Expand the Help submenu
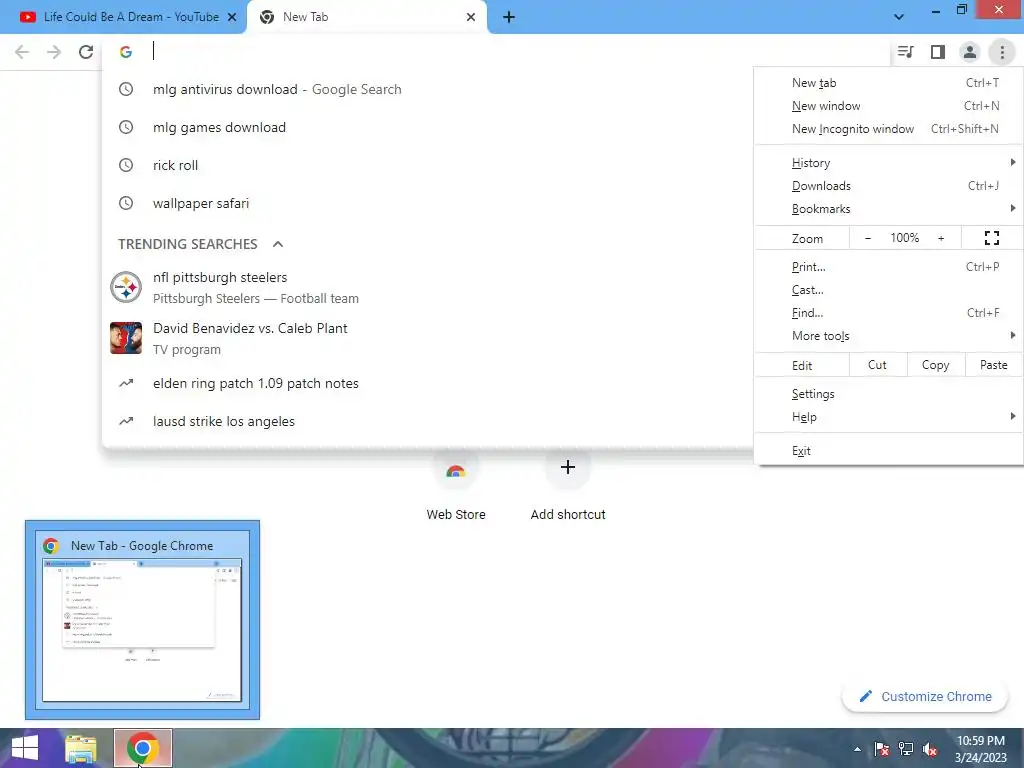1024x768 pixels. [x=889, y=417]
